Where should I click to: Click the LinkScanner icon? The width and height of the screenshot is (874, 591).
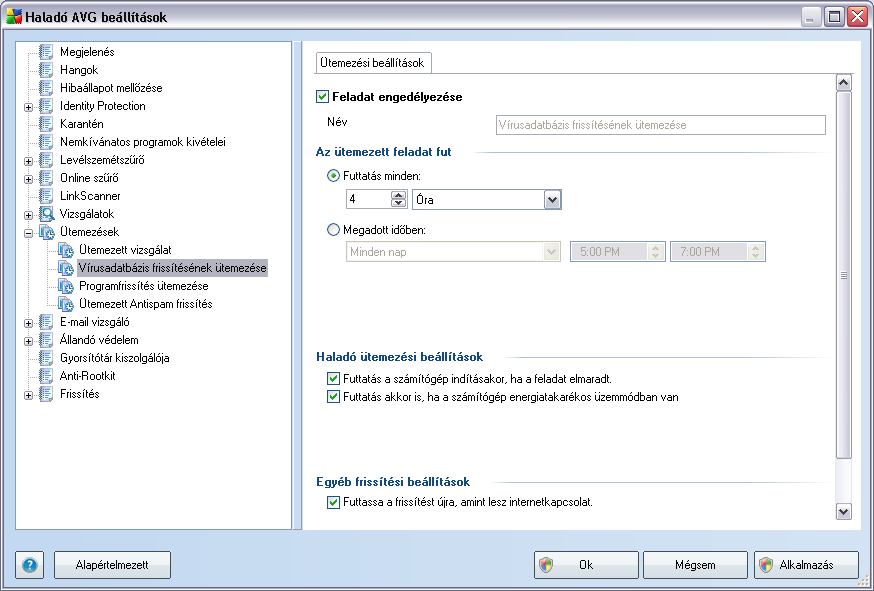pyautogui.click(x=46, y=196)
